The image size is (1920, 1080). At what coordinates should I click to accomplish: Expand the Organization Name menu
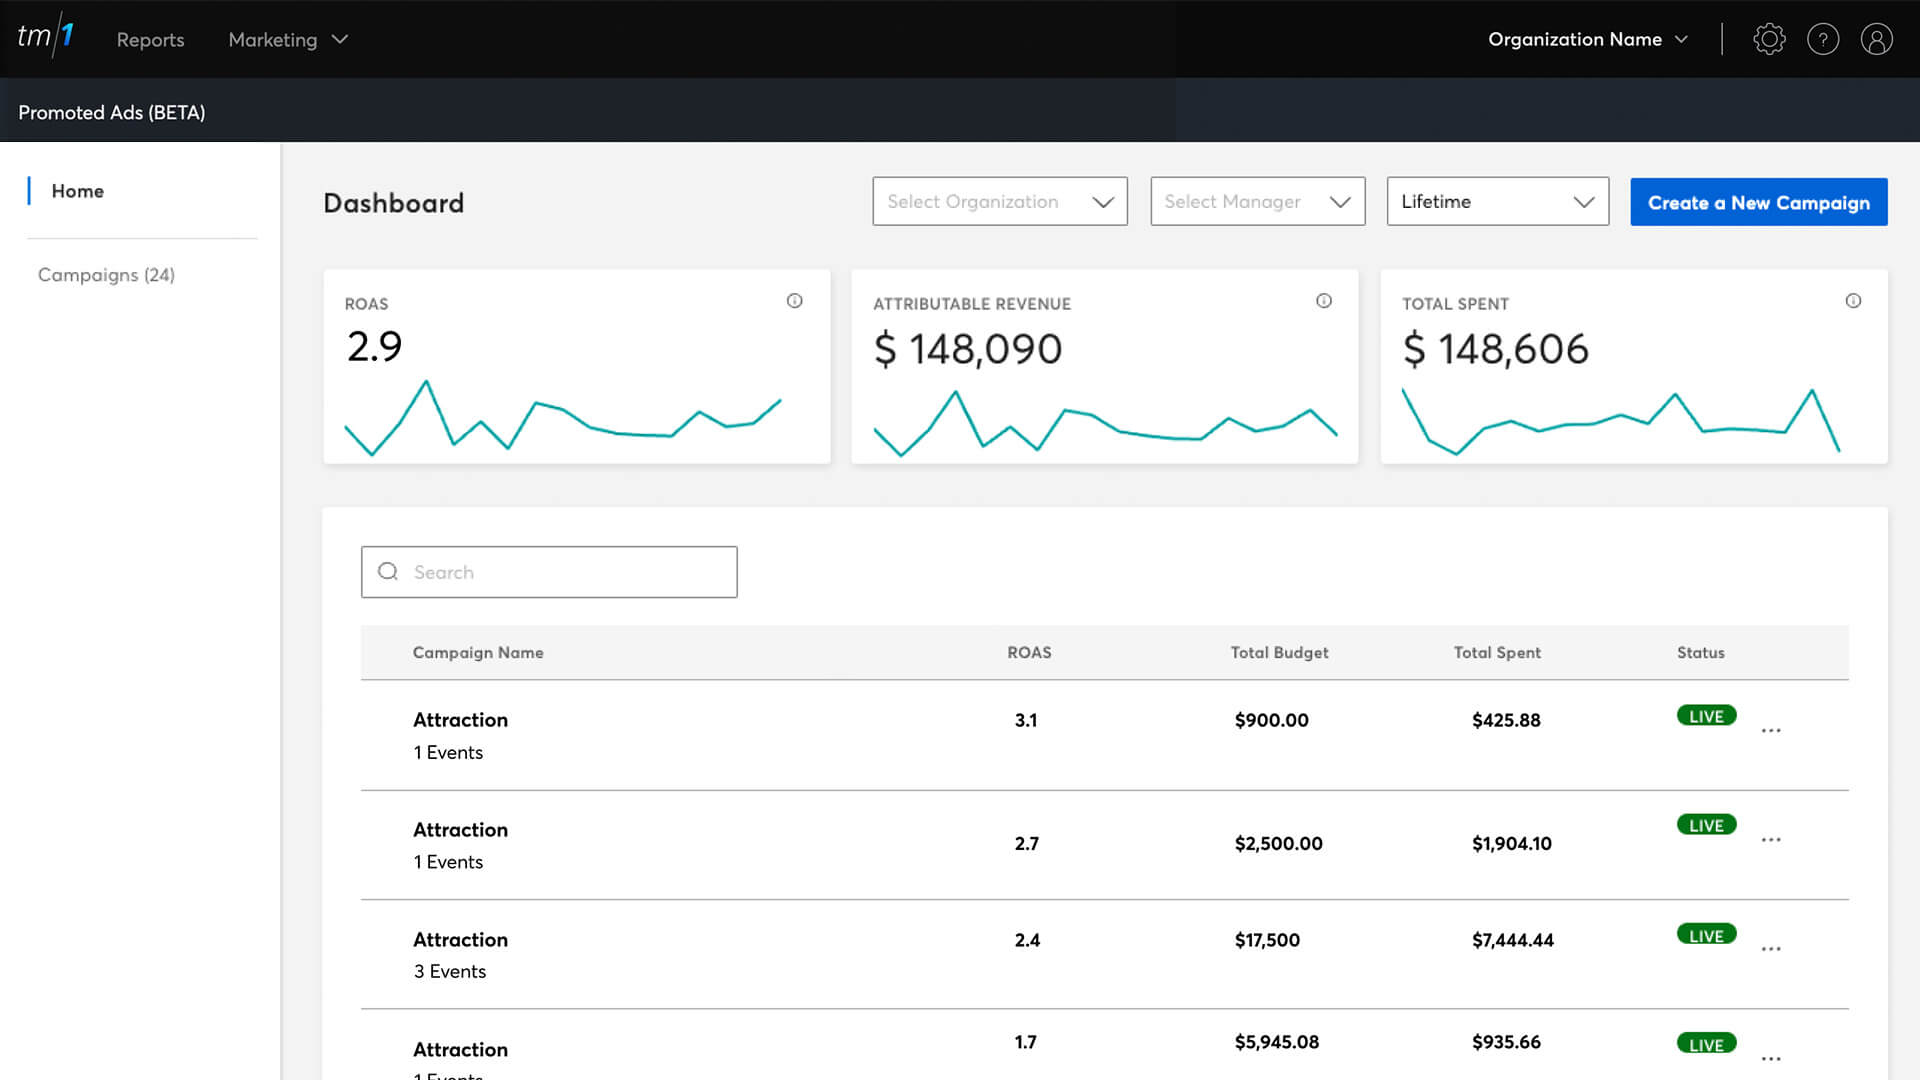pos(1586,39)
